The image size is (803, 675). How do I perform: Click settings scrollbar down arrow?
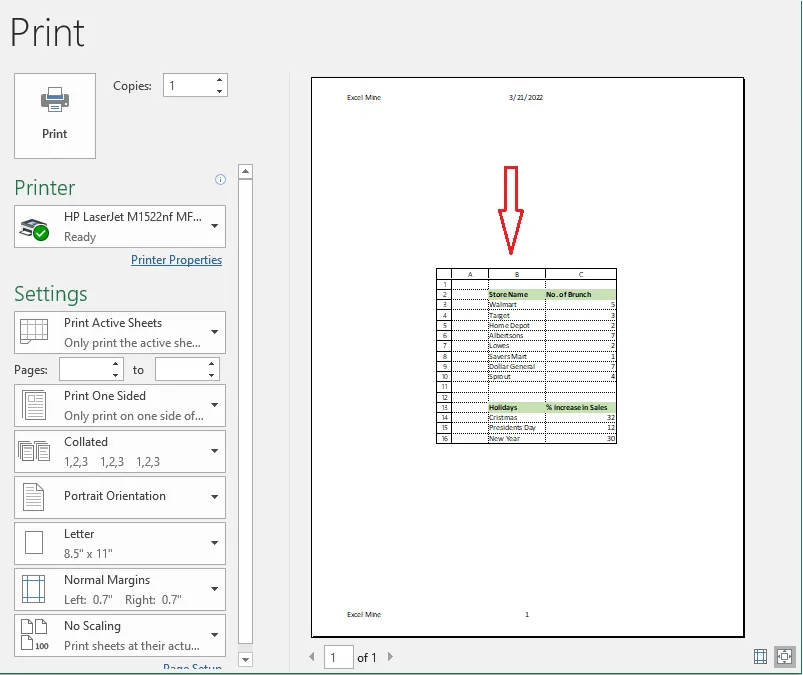(x=245, y=660)
